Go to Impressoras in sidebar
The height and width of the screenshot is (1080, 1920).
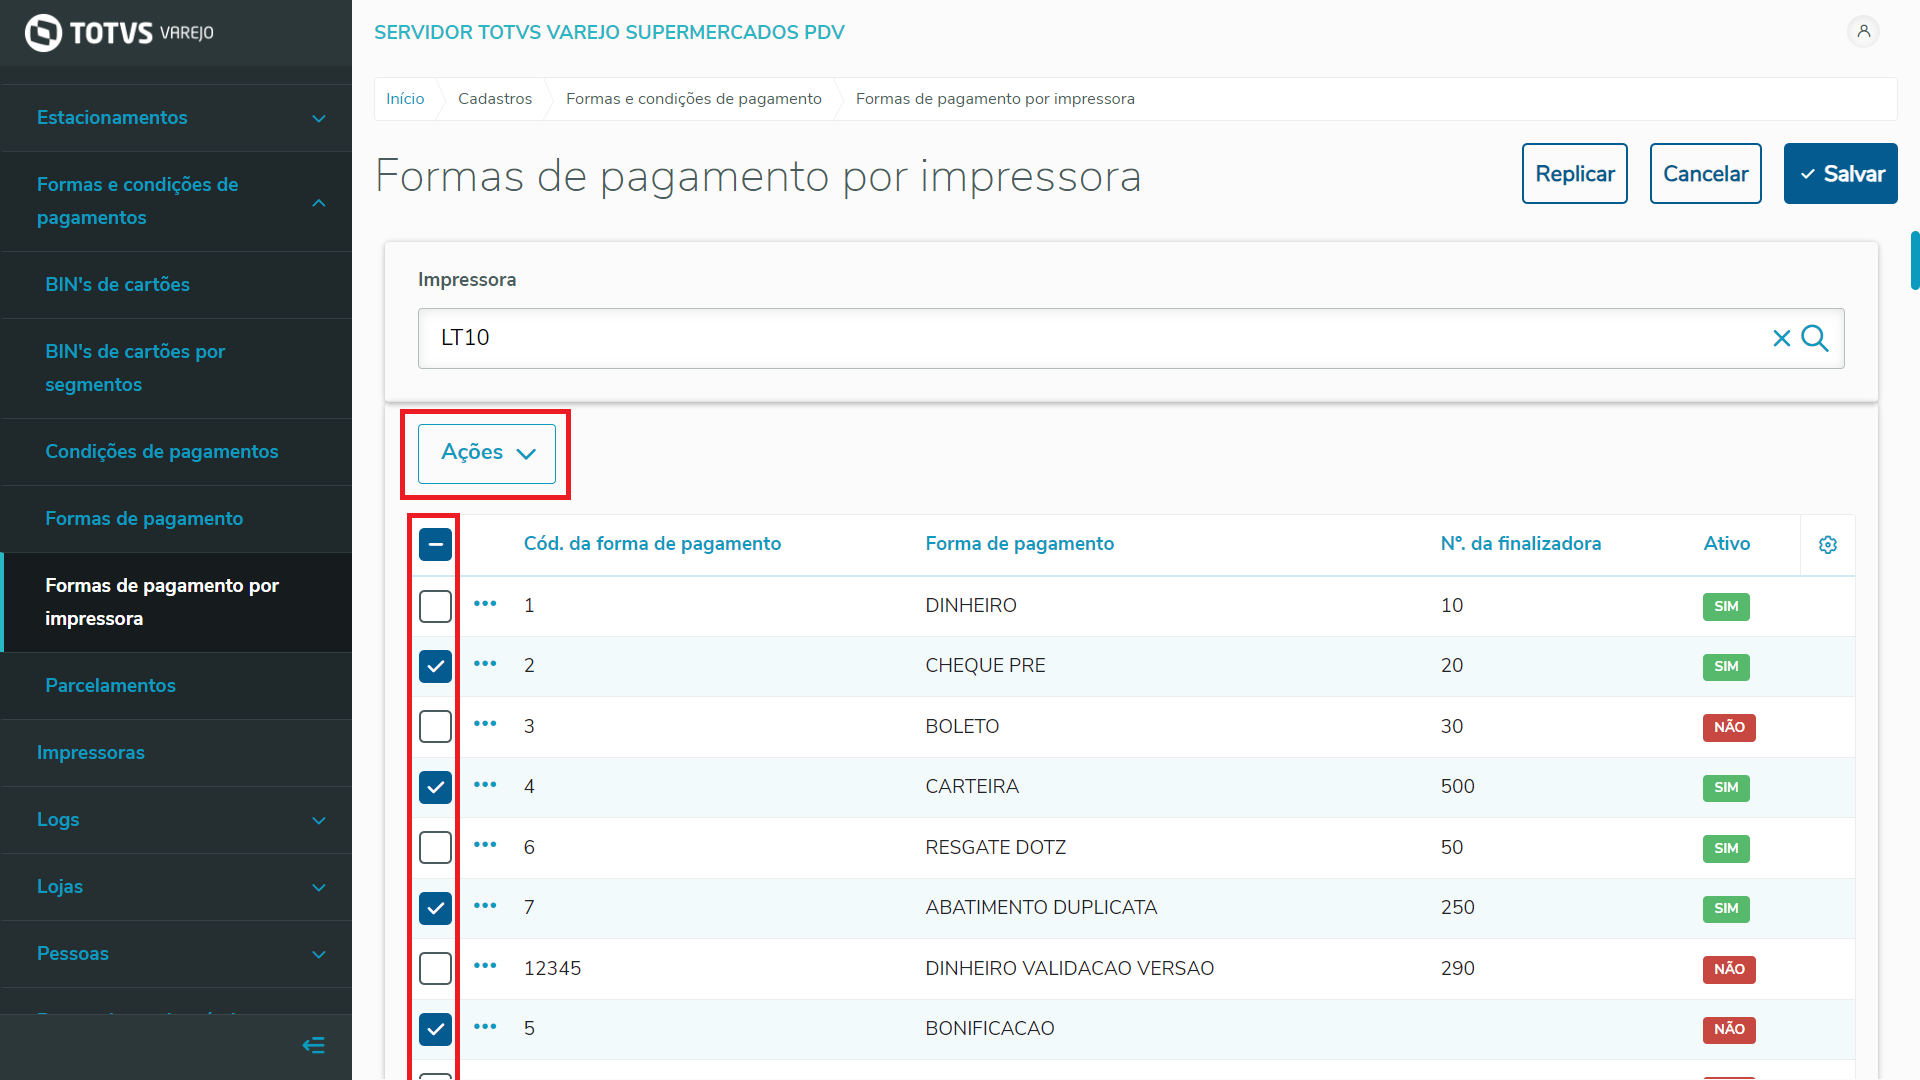[x=91, y=753]
